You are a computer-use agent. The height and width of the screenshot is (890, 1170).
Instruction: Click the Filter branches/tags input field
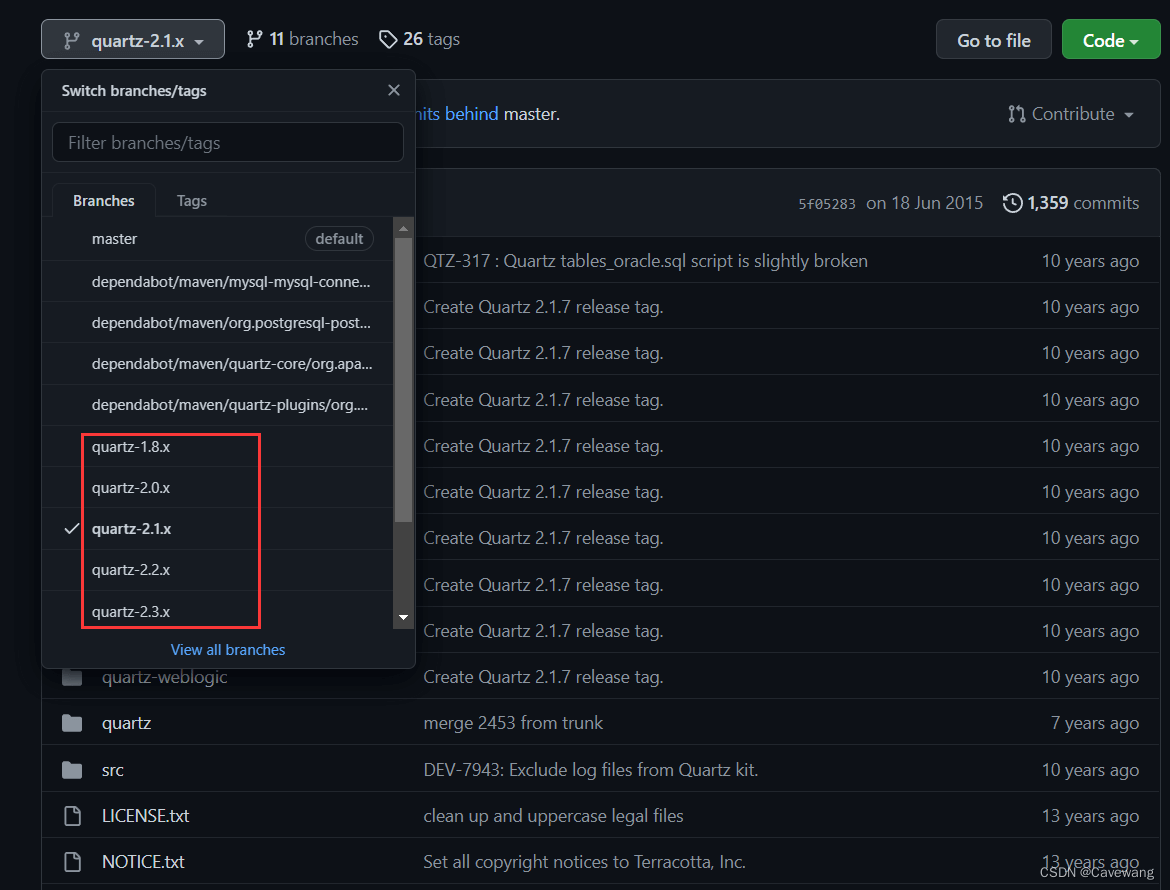228,143
